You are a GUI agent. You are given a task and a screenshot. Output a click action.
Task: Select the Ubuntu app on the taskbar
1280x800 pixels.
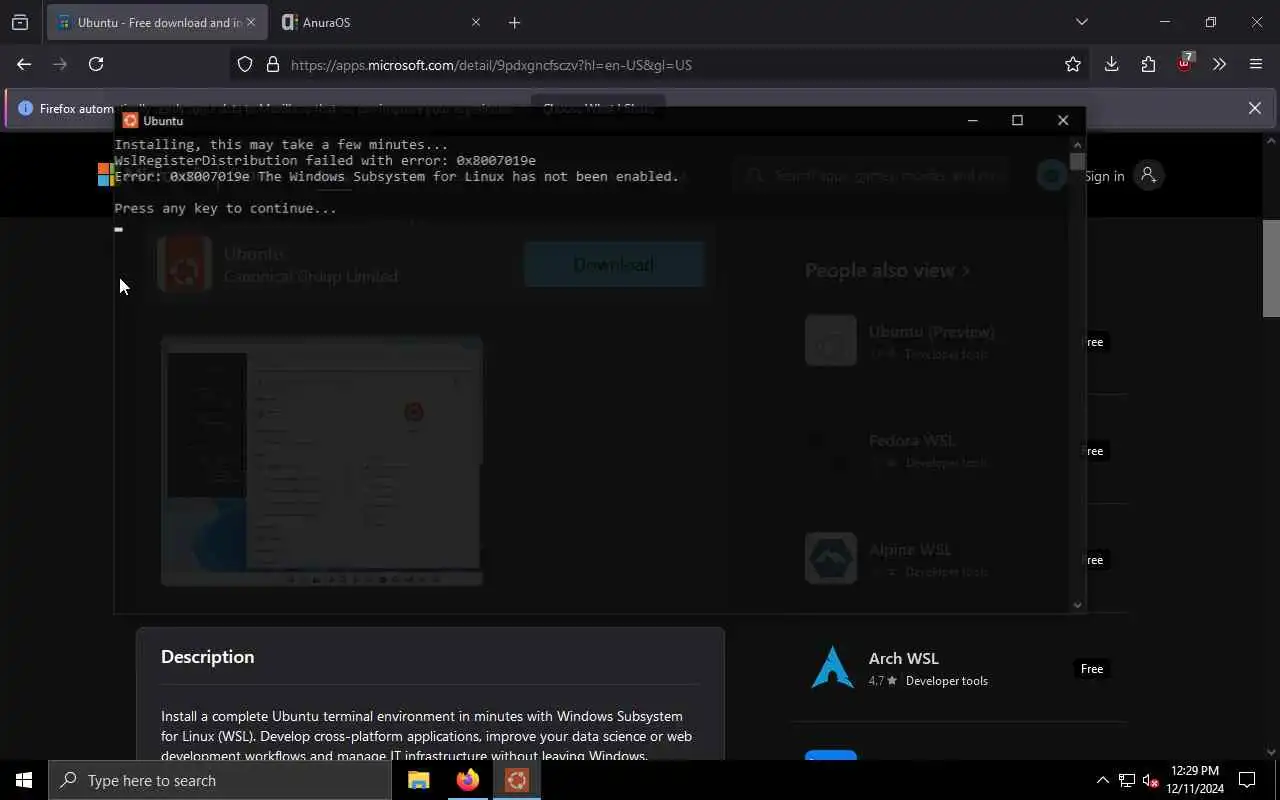tap(517, 780)
